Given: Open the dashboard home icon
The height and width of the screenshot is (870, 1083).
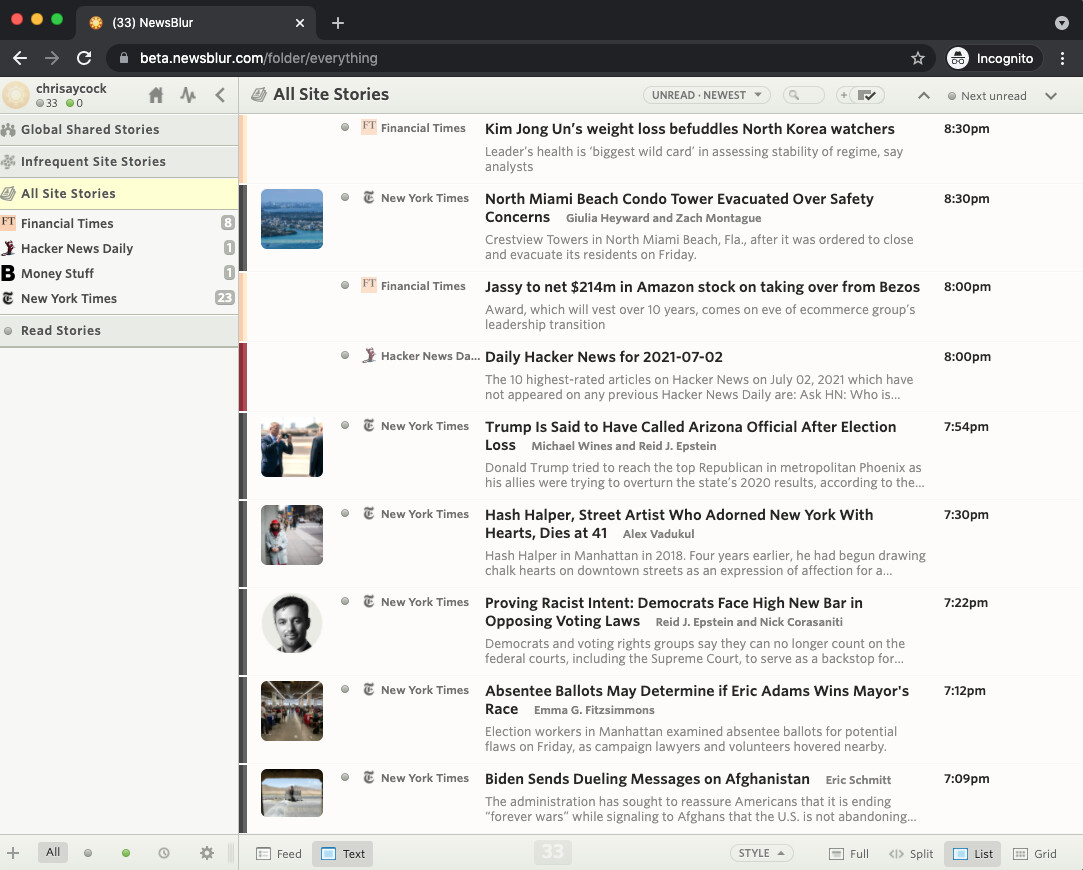Looking at the screenshot, I should [156, 95].
